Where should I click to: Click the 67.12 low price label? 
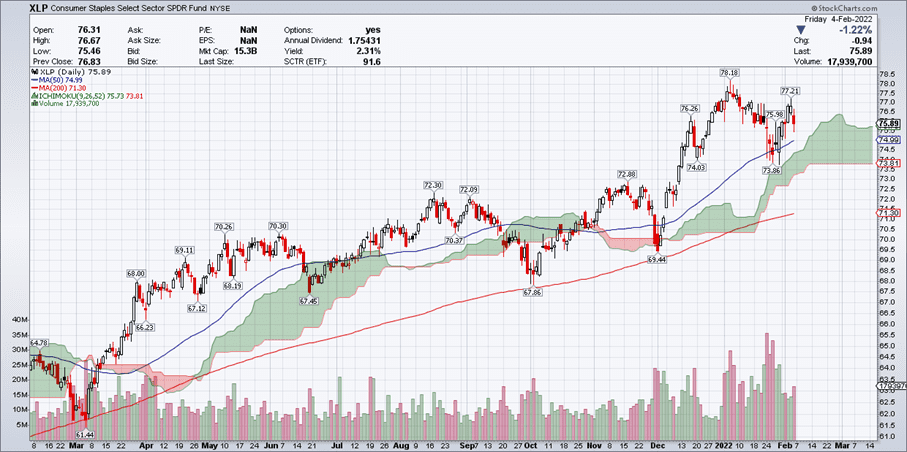(x=198, y=308)
